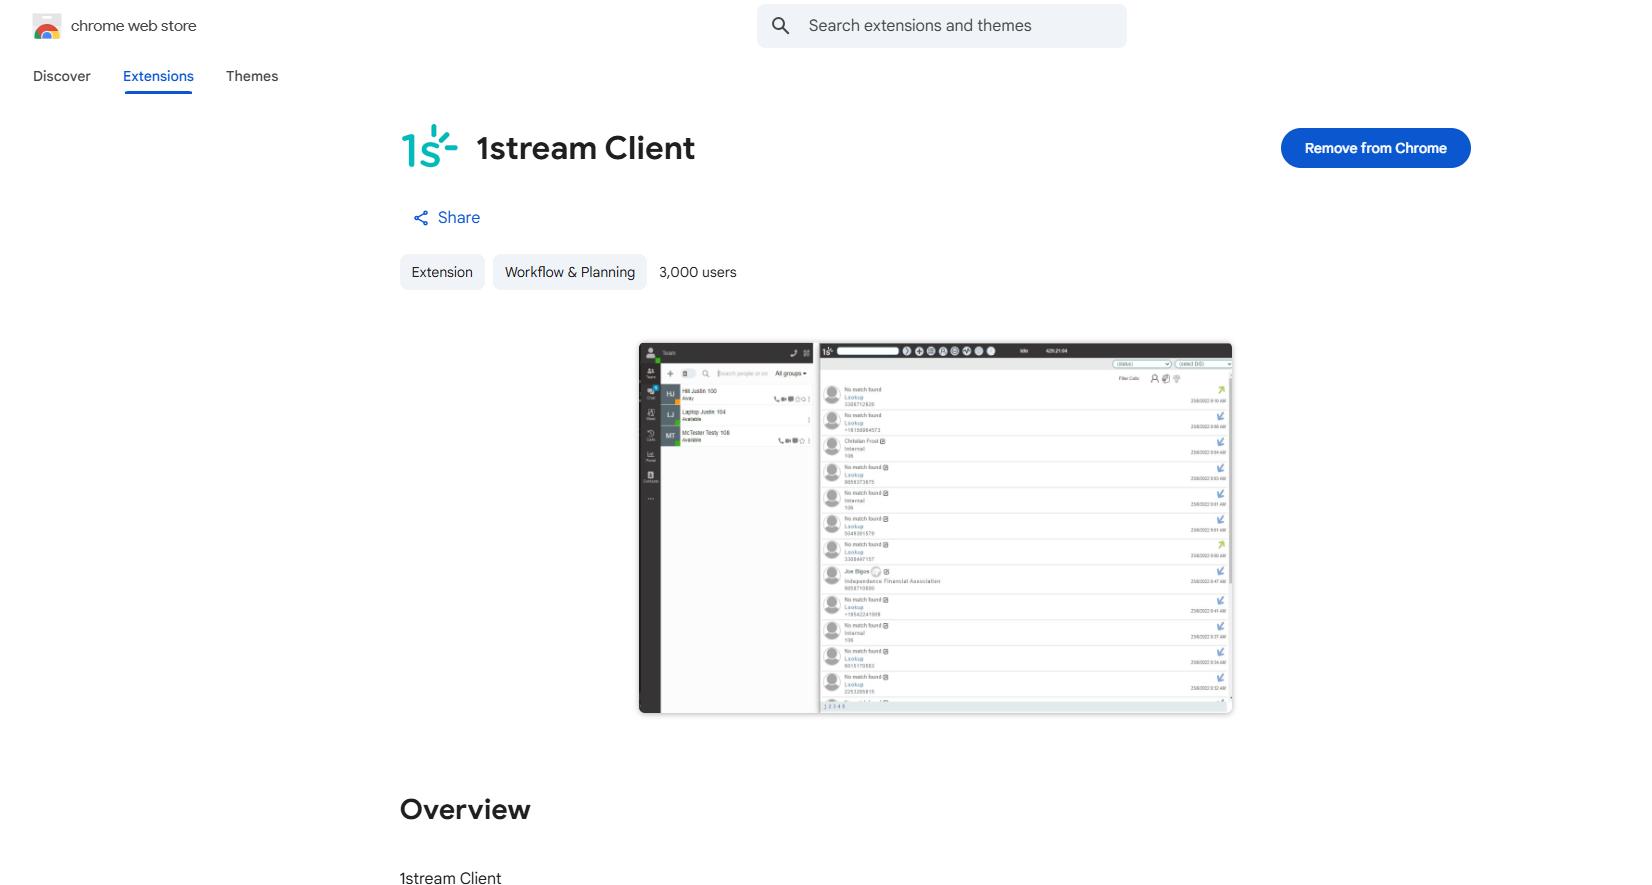Click the Extension category chip
Viewport: 1652px width, 885px height.
coord(442,272)
